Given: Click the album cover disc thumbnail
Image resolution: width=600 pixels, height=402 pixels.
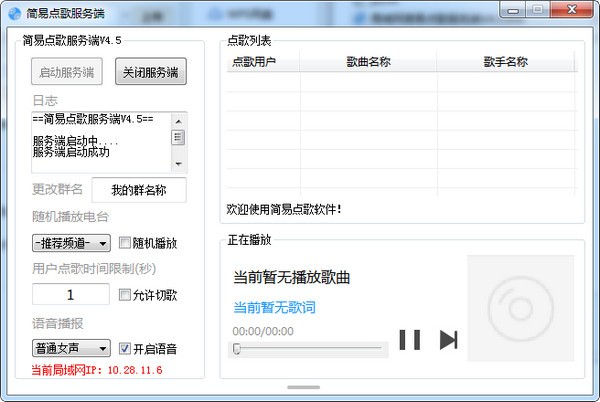Looking at the screenshot, I should point(520,308).
